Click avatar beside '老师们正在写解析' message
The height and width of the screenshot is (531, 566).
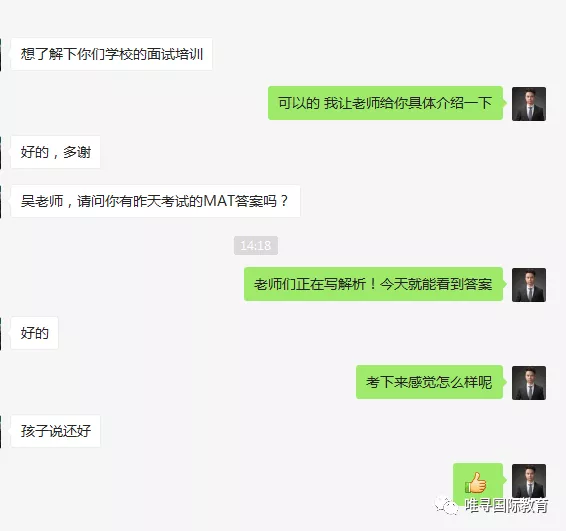click(529, 285)
